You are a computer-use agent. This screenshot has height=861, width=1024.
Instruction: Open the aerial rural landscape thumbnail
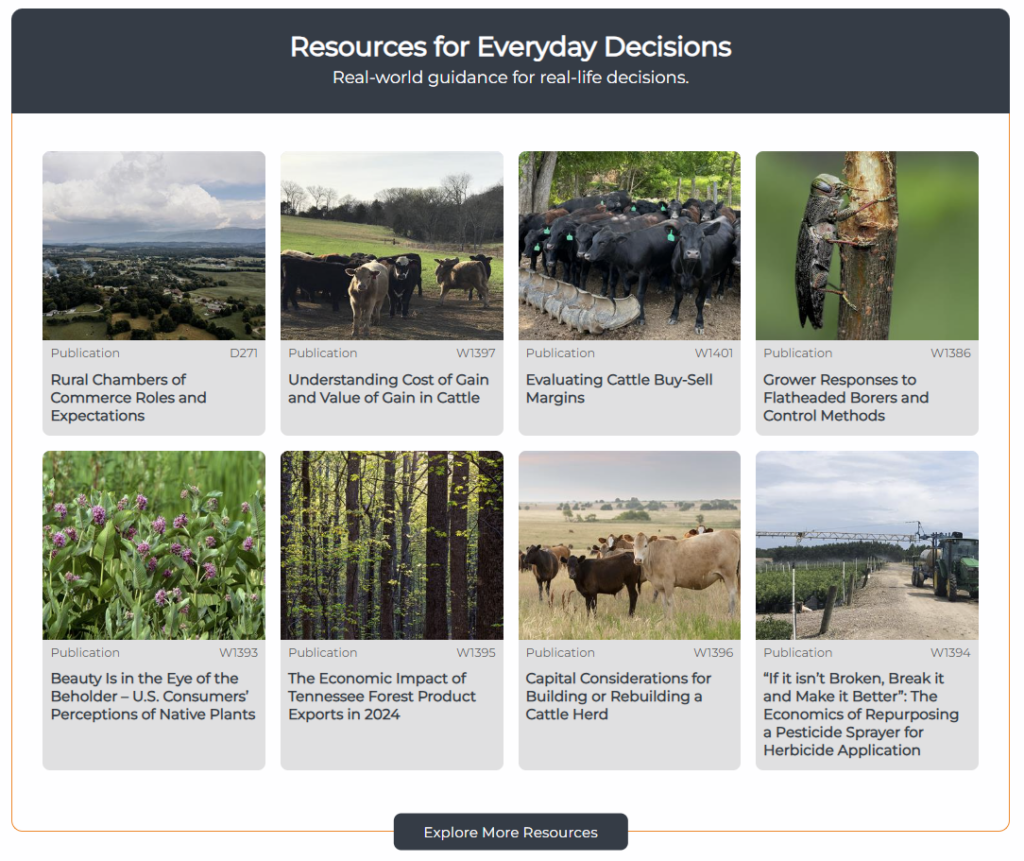(154, 246)
